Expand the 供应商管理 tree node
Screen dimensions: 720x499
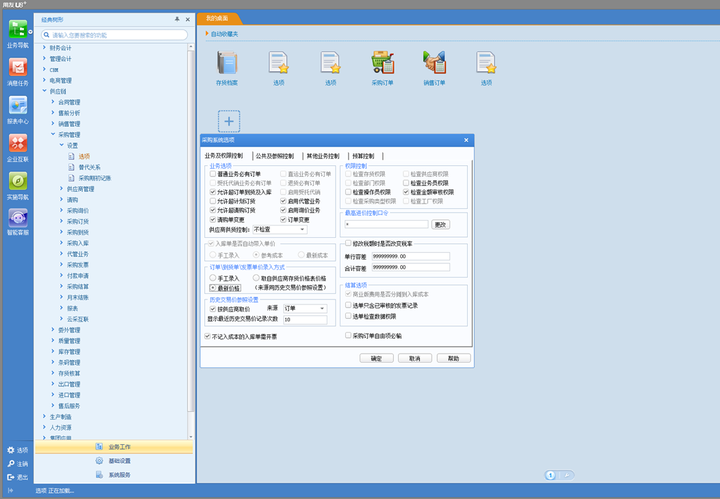62,188
